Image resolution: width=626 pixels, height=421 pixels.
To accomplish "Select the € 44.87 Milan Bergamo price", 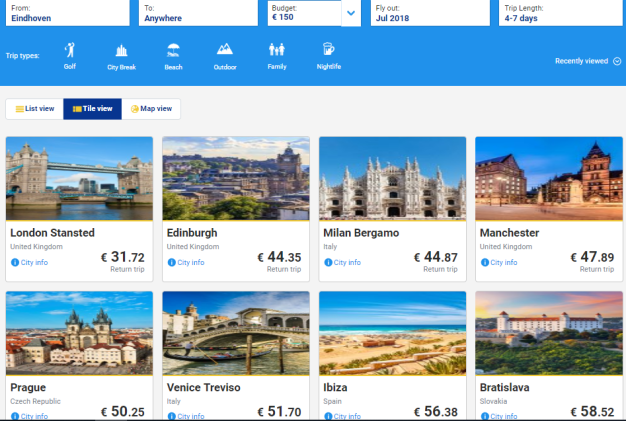I will (x=436, y=257).
